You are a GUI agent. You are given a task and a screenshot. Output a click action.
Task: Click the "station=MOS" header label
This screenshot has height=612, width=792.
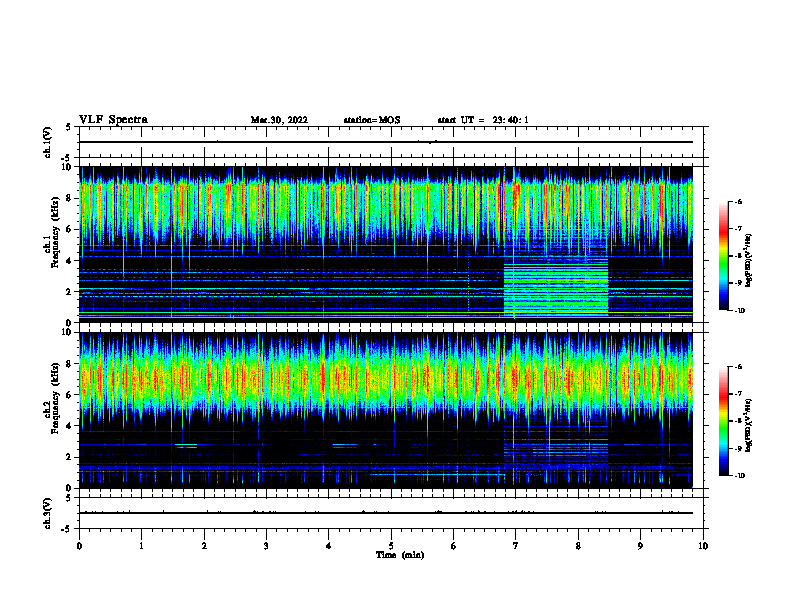[x=372, y=120]
